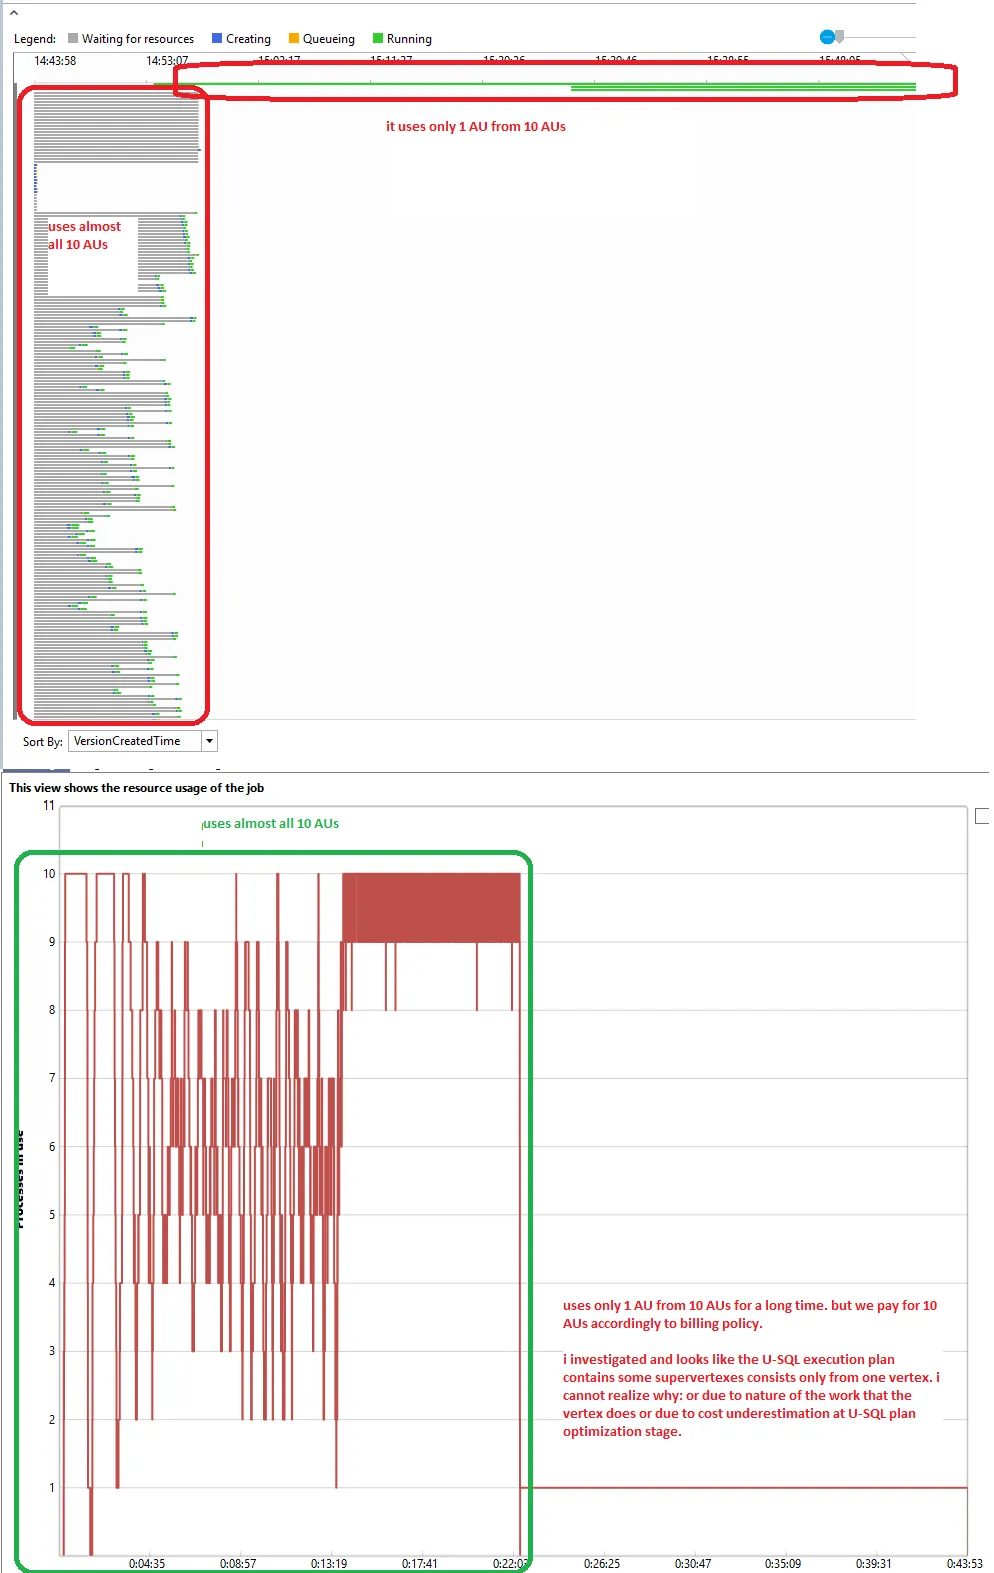Click the 14:43:58 timeline label
This screenshot has height=1573, width=994.
click(55, 61)
